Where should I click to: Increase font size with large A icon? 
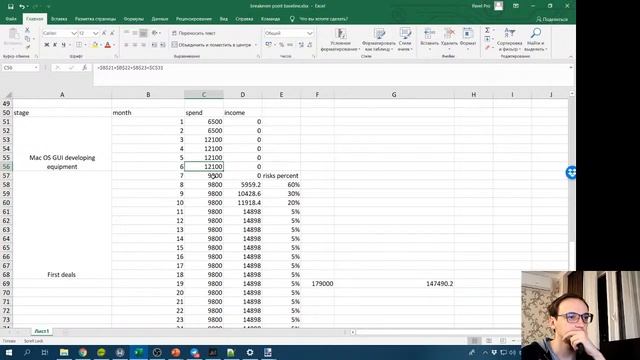coord(104,33)
